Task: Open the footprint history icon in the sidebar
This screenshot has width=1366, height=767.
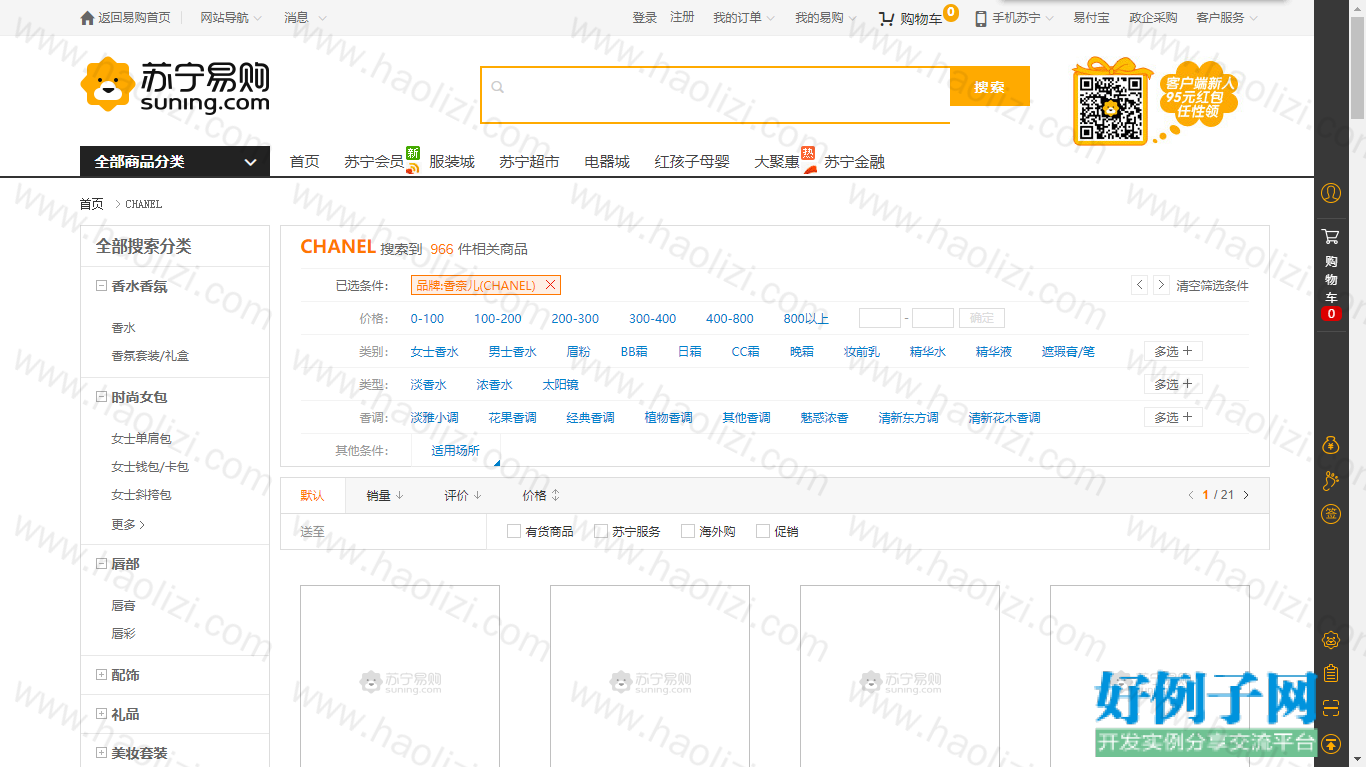Action: click(1331, 481)
